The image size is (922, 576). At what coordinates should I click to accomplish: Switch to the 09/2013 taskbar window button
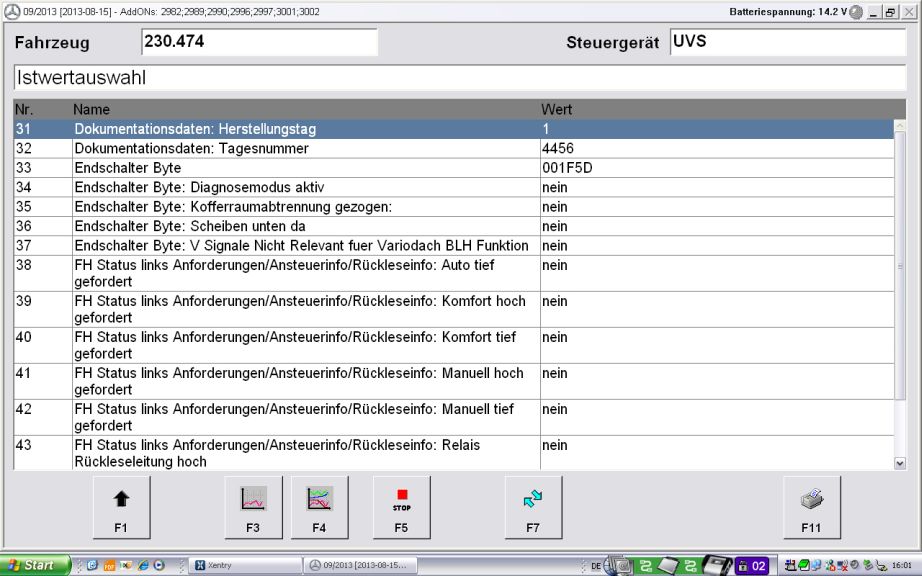tap(362, 565)
